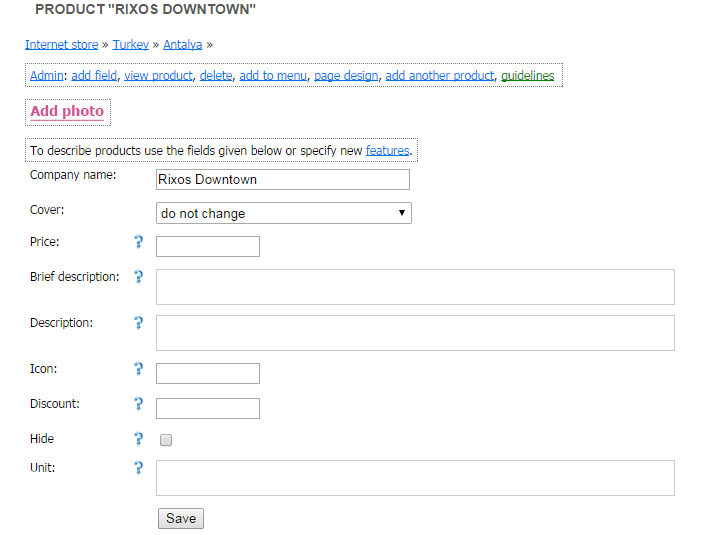Toggle the Hide checkbox
The width and height of the screenshot is (710, 535).
166,440
